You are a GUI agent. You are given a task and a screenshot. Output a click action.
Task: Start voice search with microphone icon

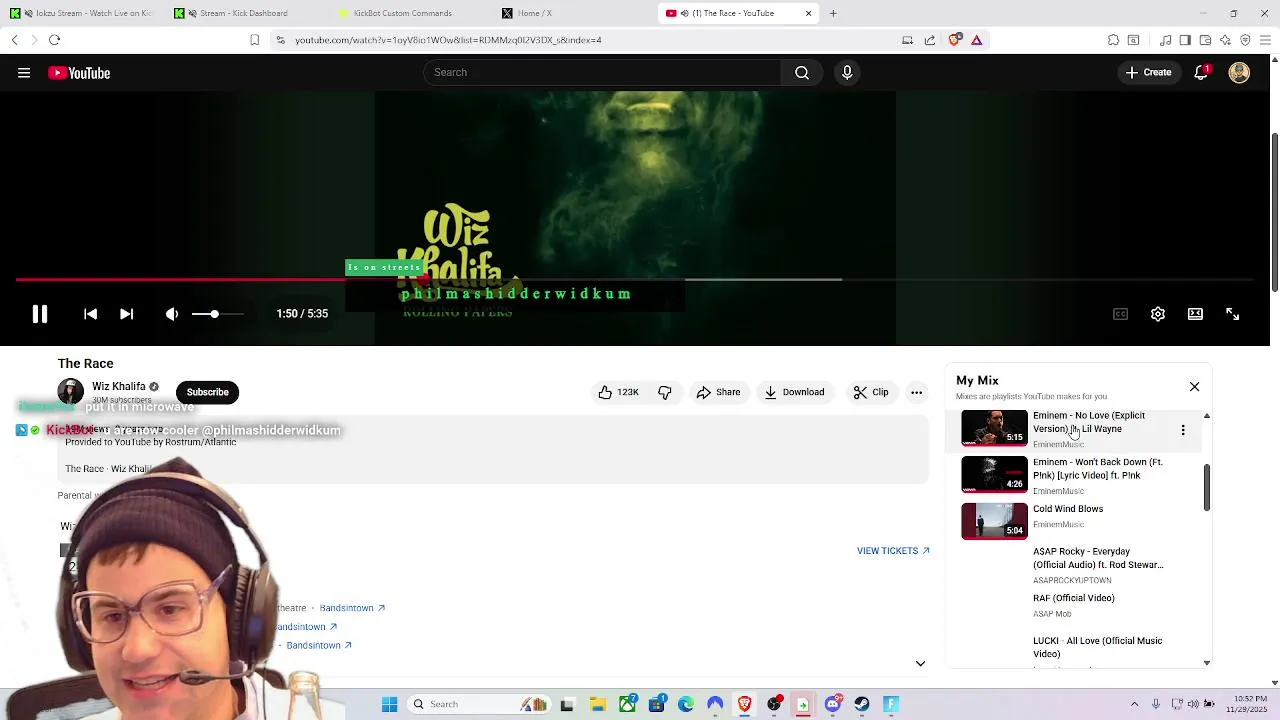coord(847,73)
